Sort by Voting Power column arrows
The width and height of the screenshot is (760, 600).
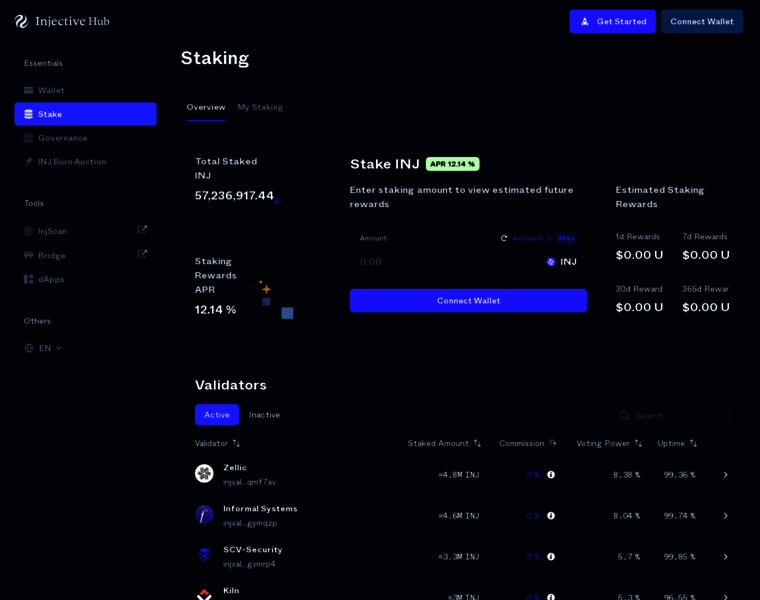638,443
